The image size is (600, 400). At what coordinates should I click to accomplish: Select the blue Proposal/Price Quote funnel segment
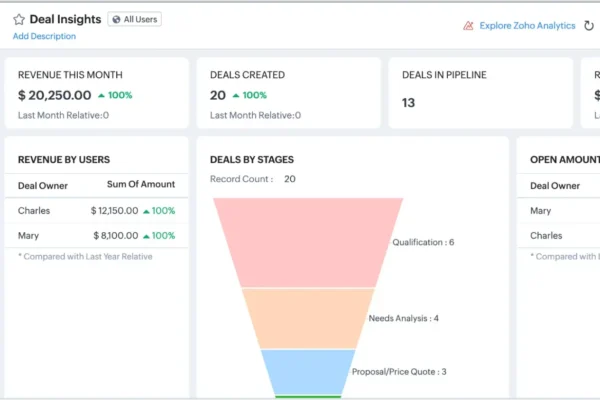pos(308,372)
